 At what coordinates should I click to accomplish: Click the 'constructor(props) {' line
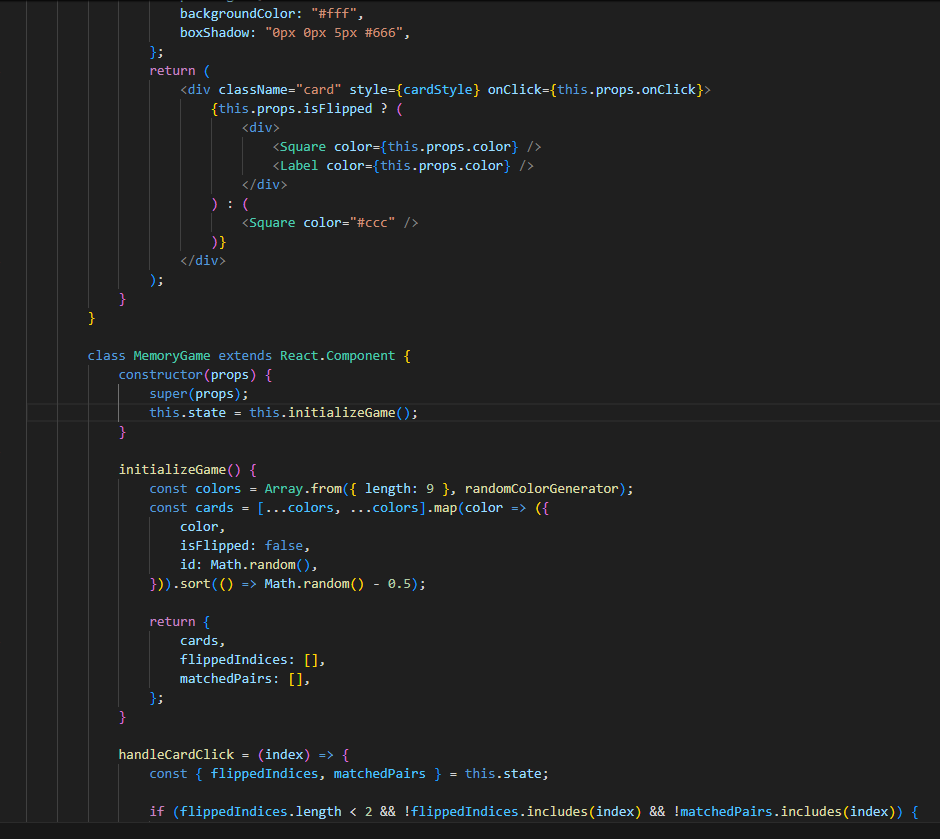(x=195, y=375)
